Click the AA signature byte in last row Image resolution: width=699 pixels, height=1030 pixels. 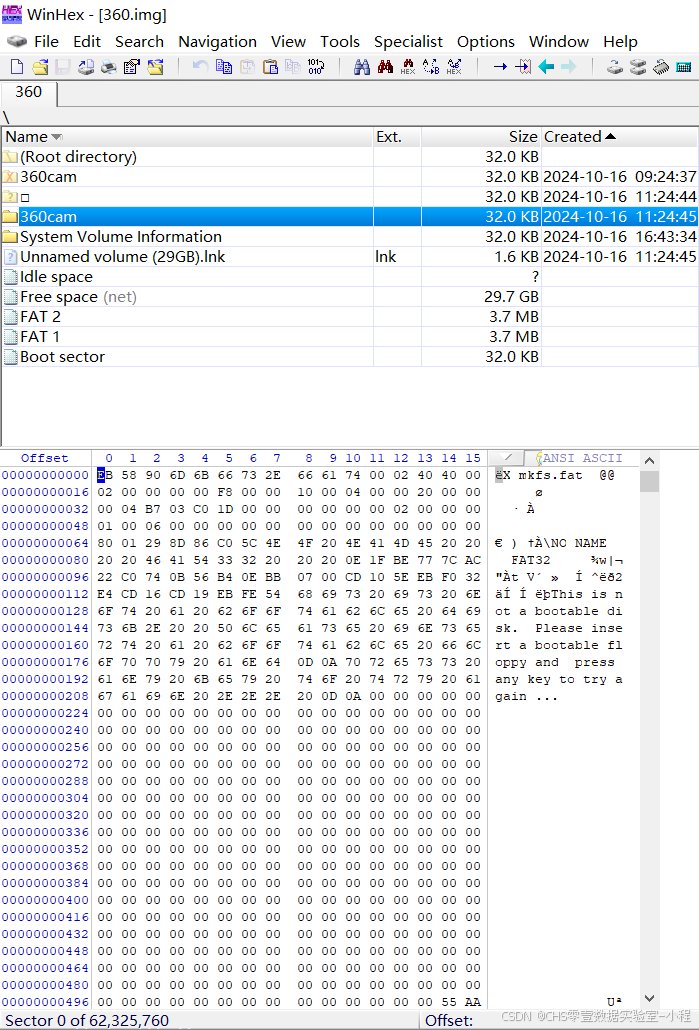(x=472, y=1002)
